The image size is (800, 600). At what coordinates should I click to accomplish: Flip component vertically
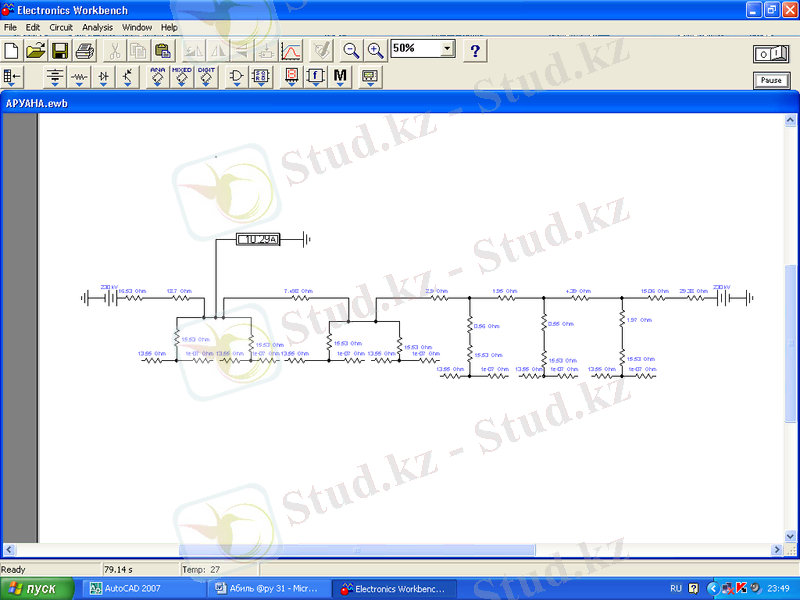pos(242,51)
